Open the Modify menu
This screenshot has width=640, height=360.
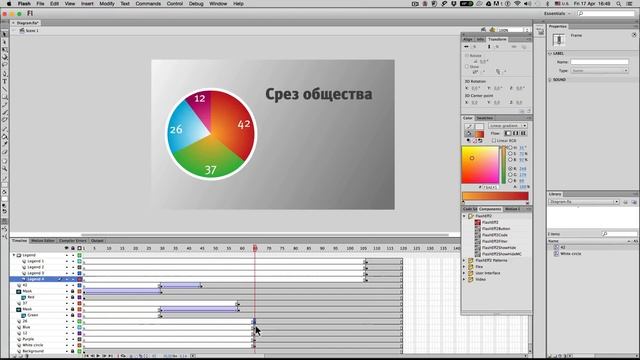pos(107,4)
